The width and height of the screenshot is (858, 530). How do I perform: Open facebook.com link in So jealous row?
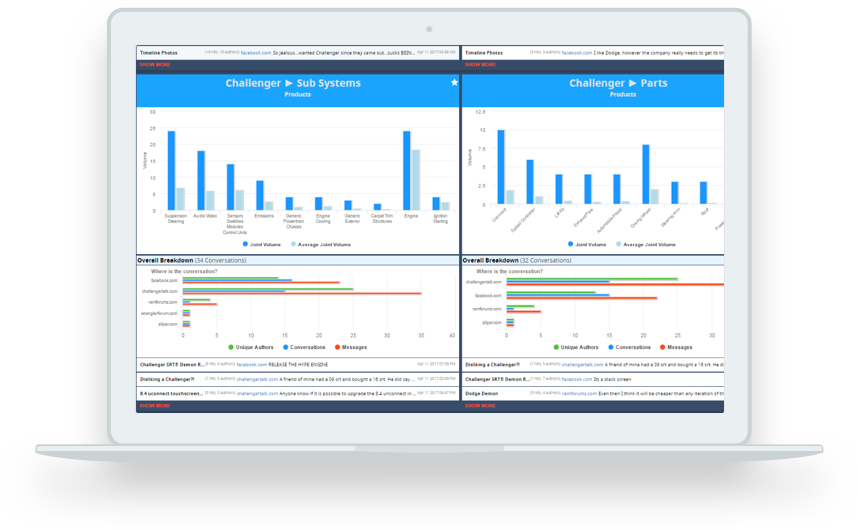click(256, 53)
